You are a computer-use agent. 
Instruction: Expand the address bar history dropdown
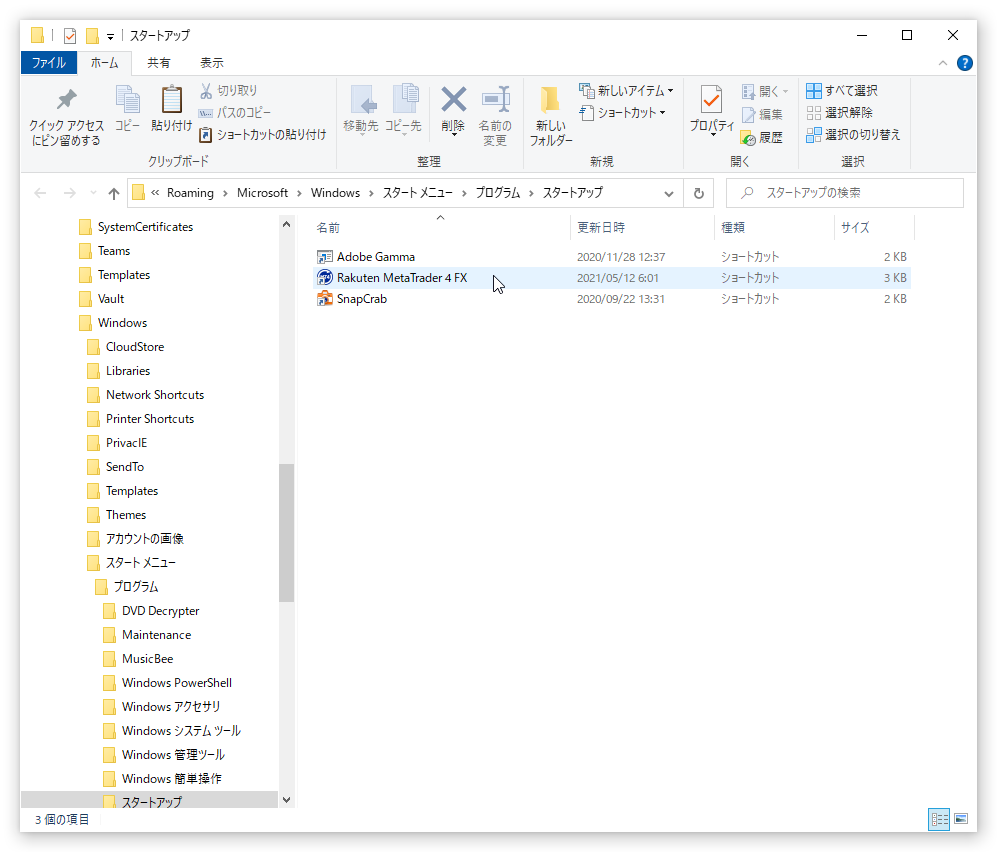[668, 193]
